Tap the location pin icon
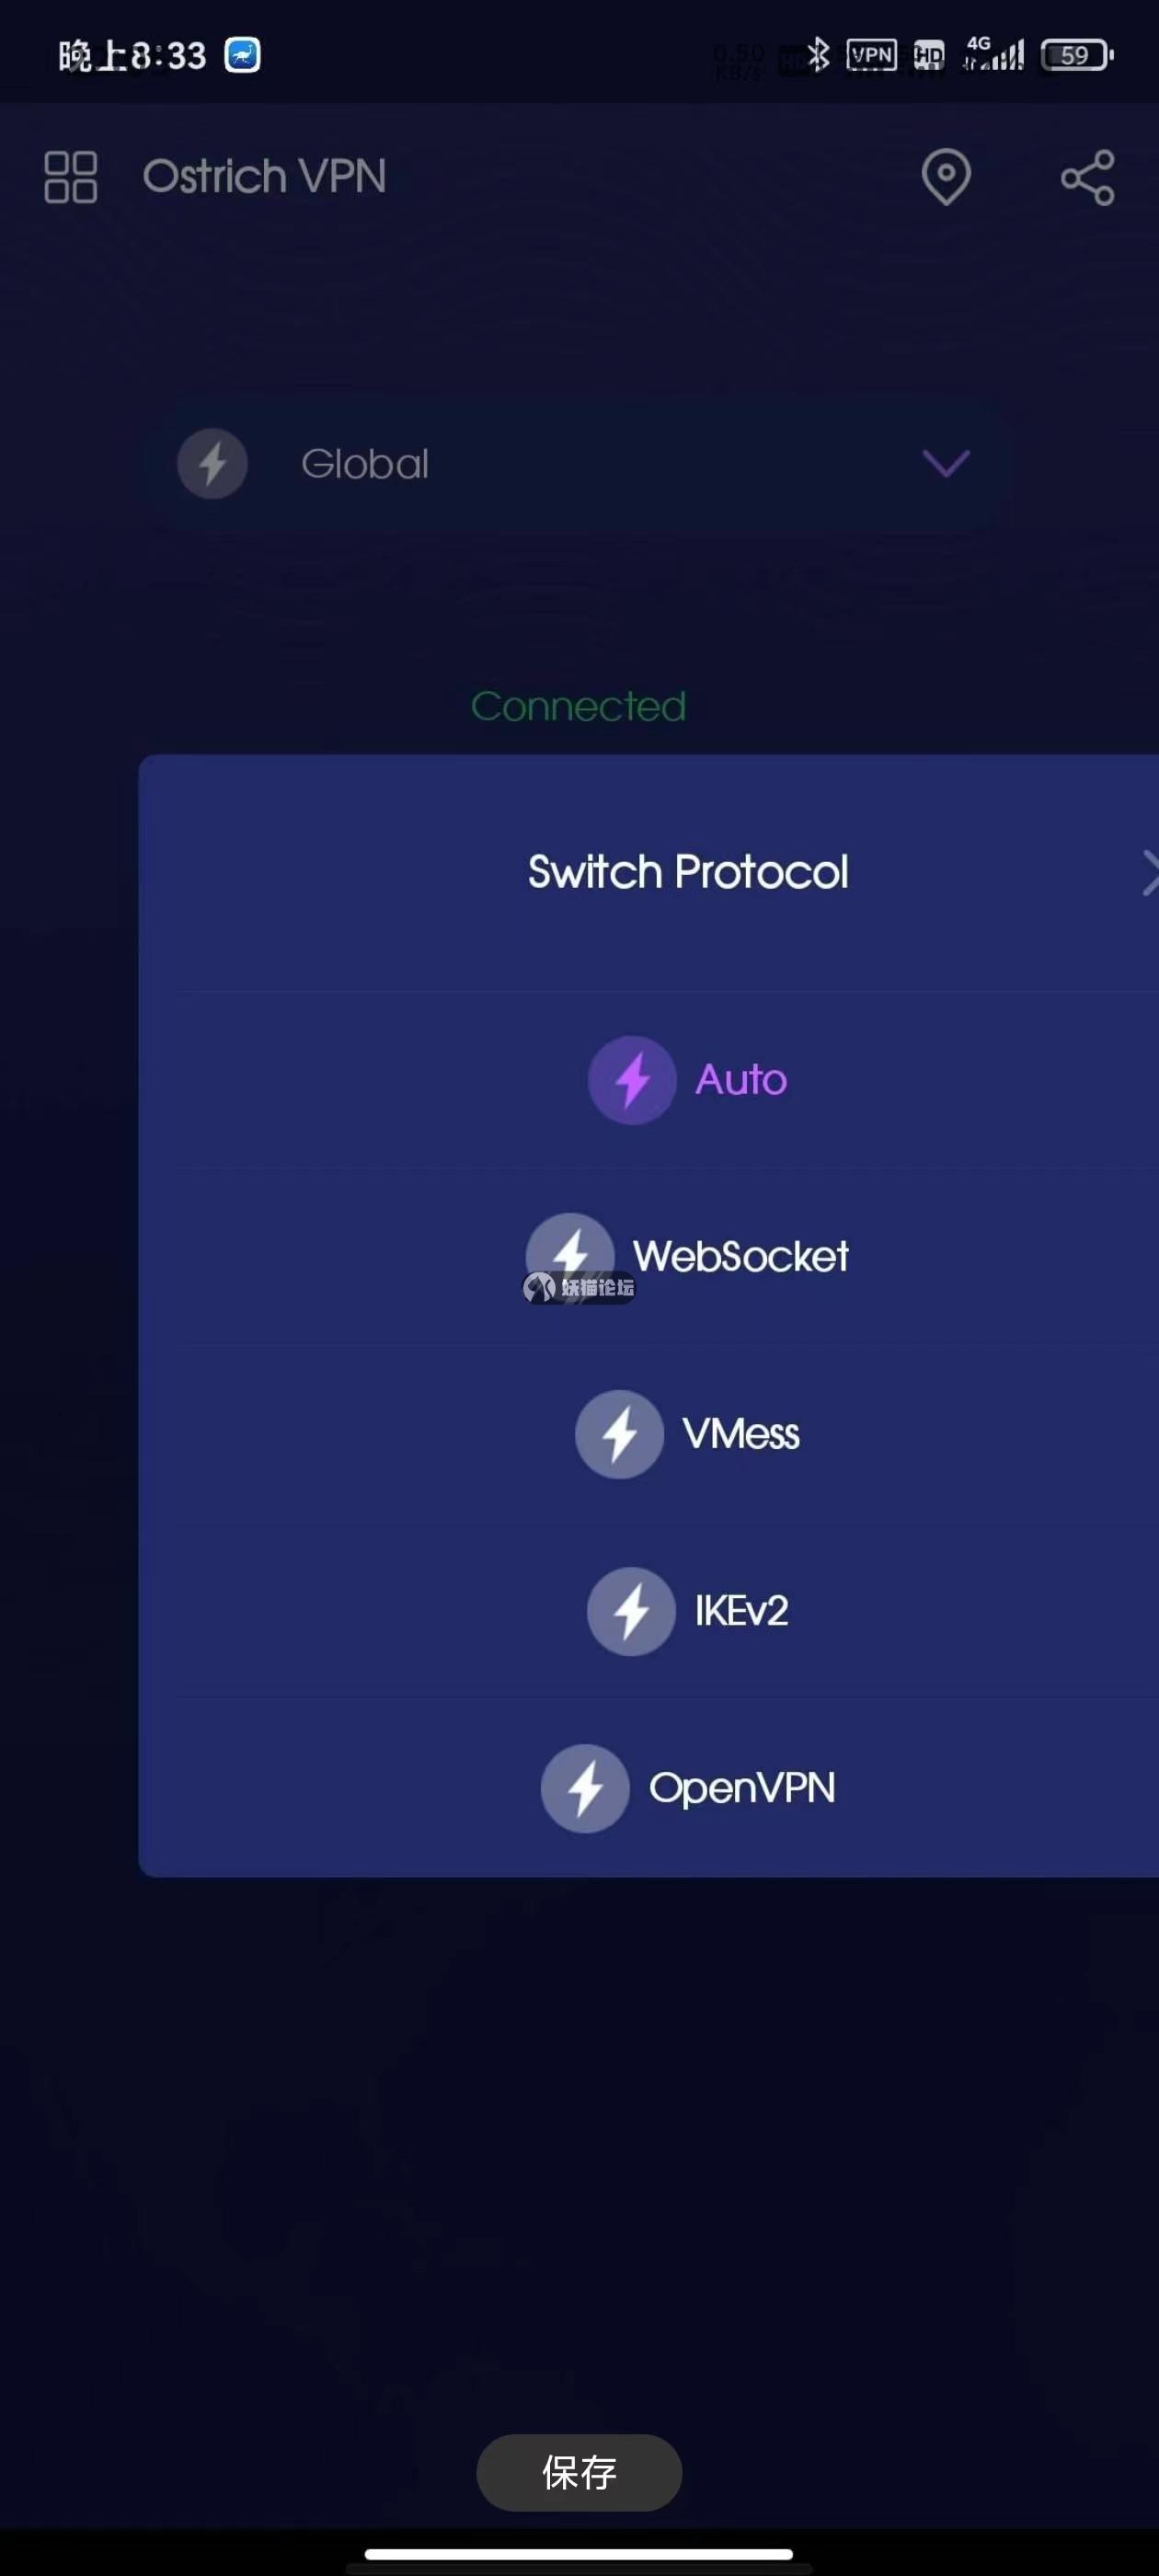Viewport: 1159px width, 2576px height. click(x=945, y=177)
